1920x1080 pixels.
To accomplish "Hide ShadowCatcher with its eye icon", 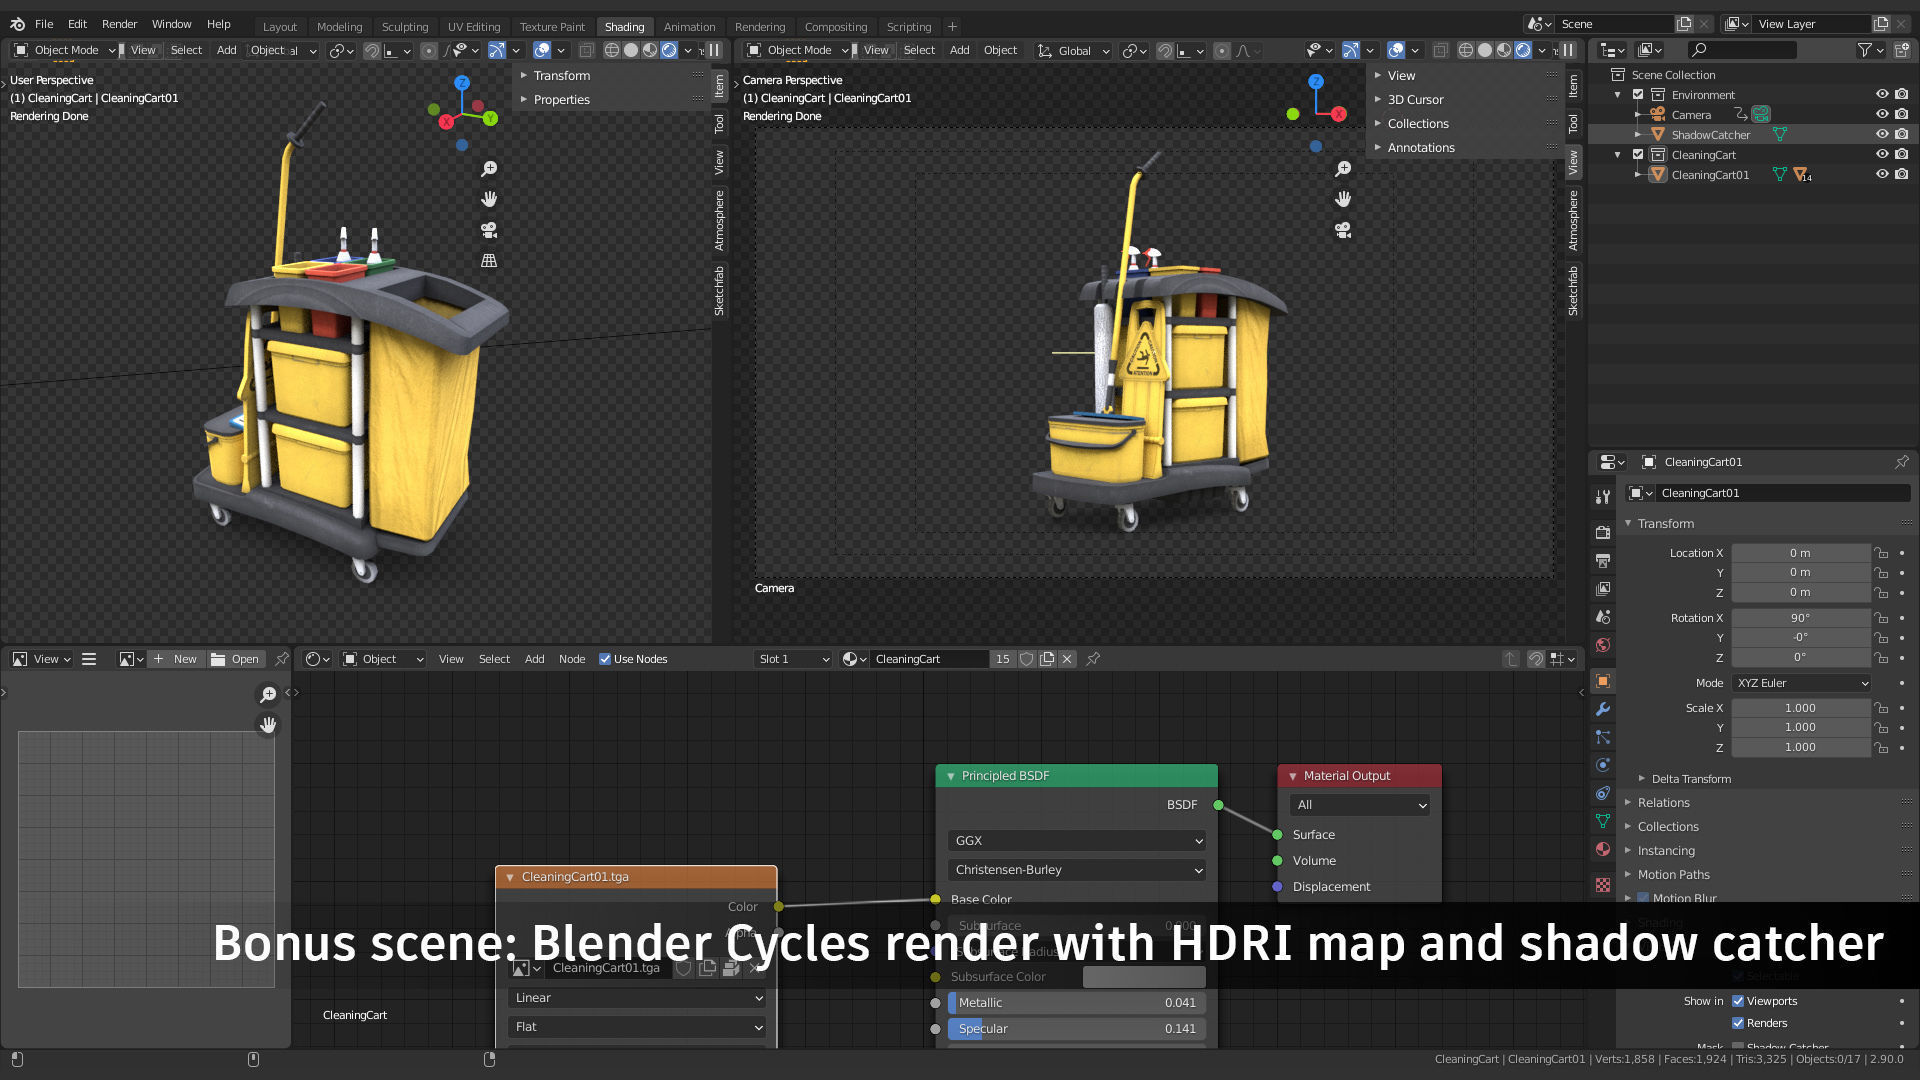I will pyautogui.click(x=1882, y=135).
